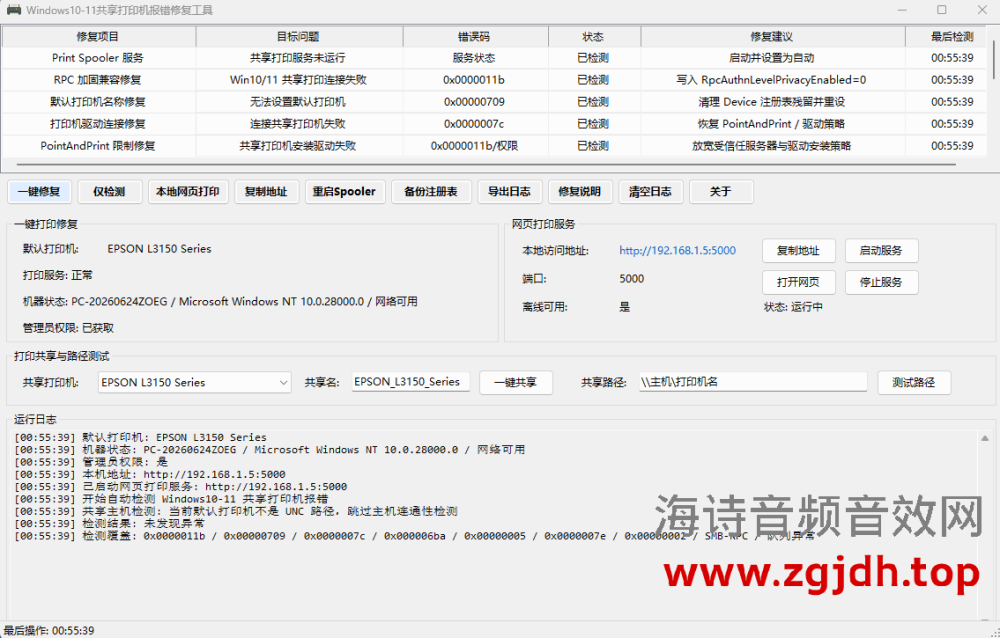Viewport: 1000px width, 638px height.
Task: Click 写入 RpcAuthnLevelPrivacyEnabled=0 cell
Action: pyautogui.click(x=772, y=80)
